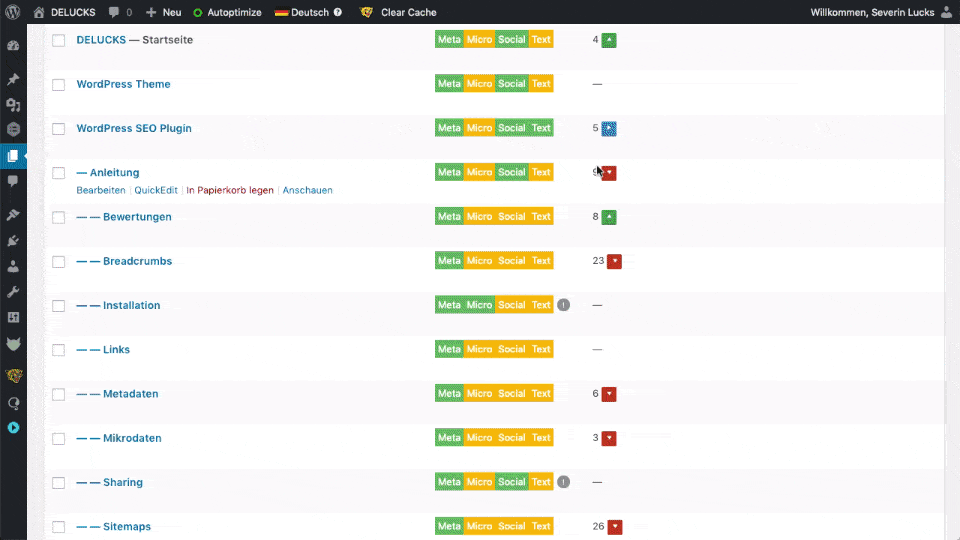Expand red ranking arrow in Mikrodaten row

[609, 438]
